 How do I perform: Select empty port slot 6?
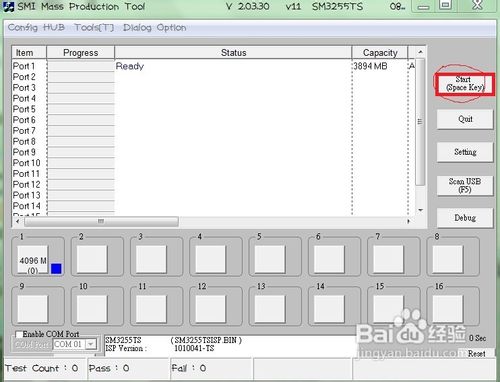pos(329,259)
